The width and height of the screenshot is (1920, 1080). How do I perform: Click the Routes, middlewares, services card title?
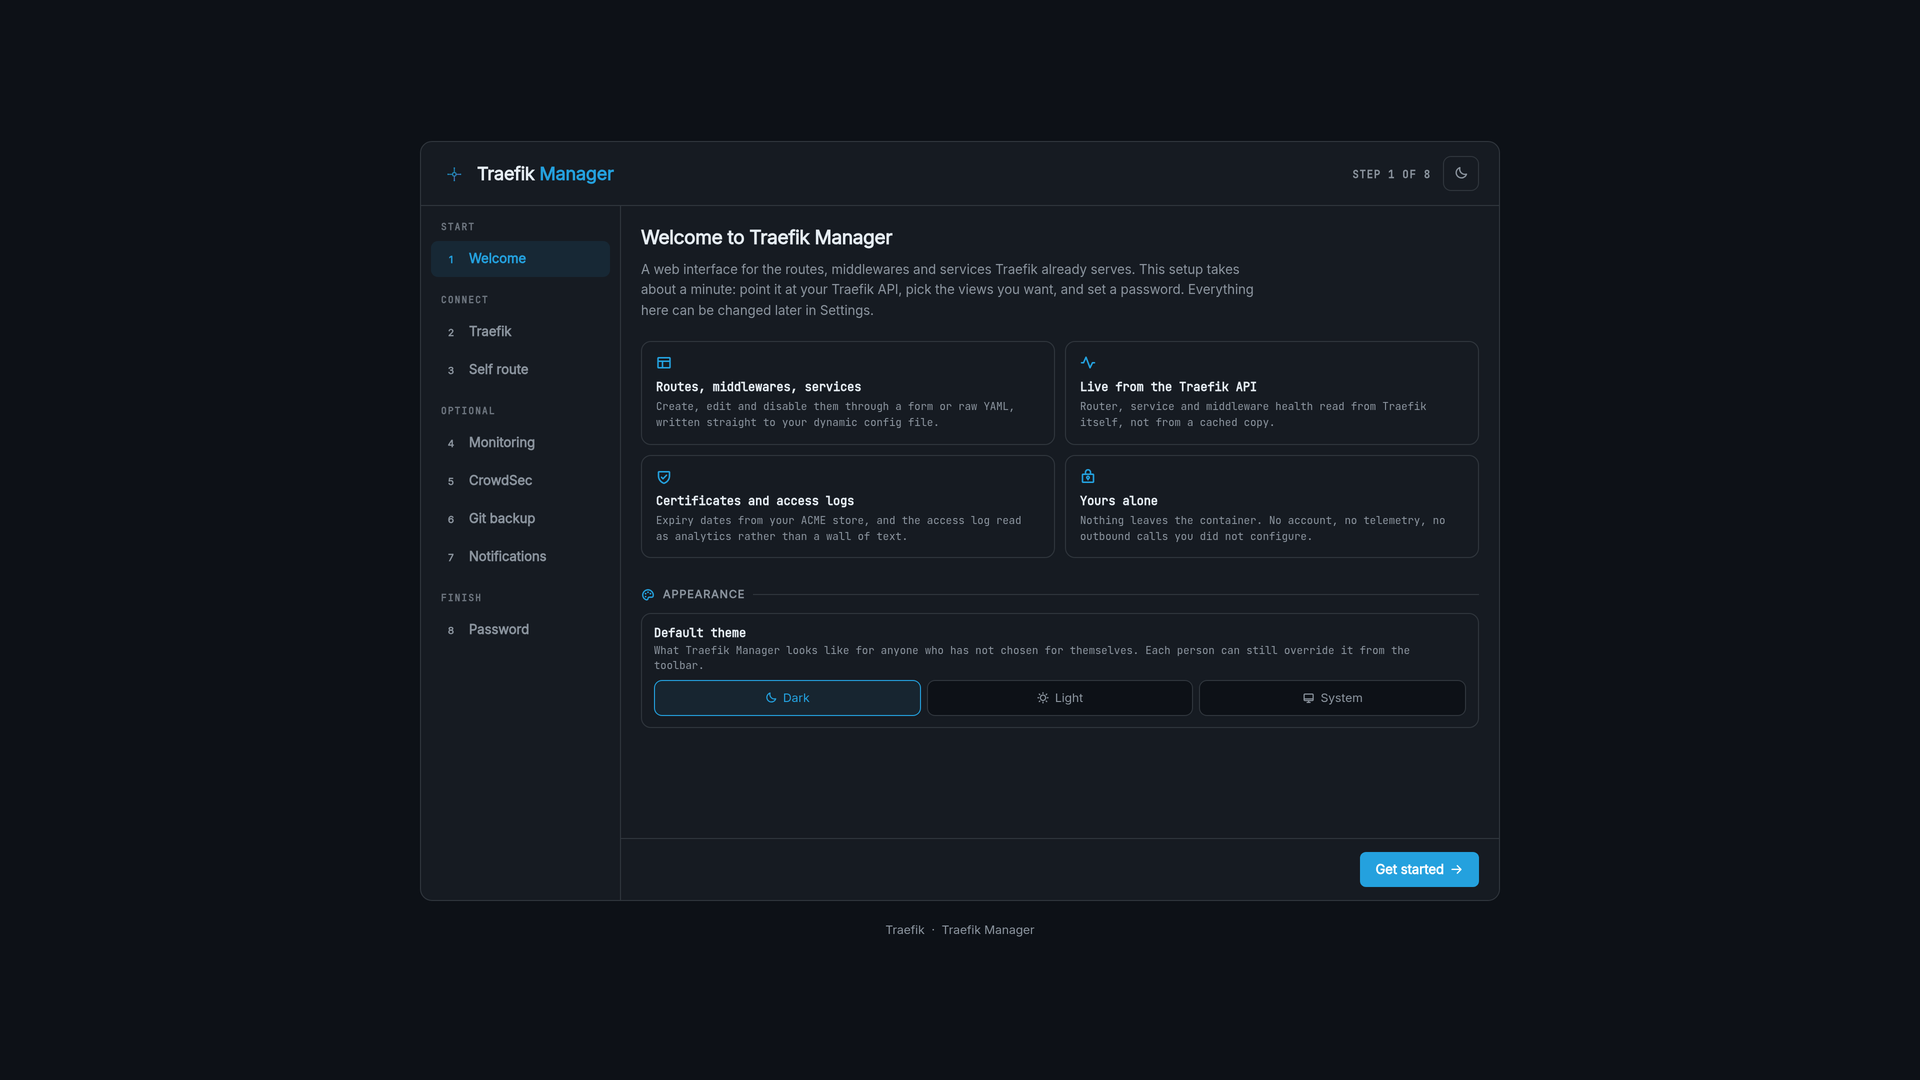click(758, 387)
